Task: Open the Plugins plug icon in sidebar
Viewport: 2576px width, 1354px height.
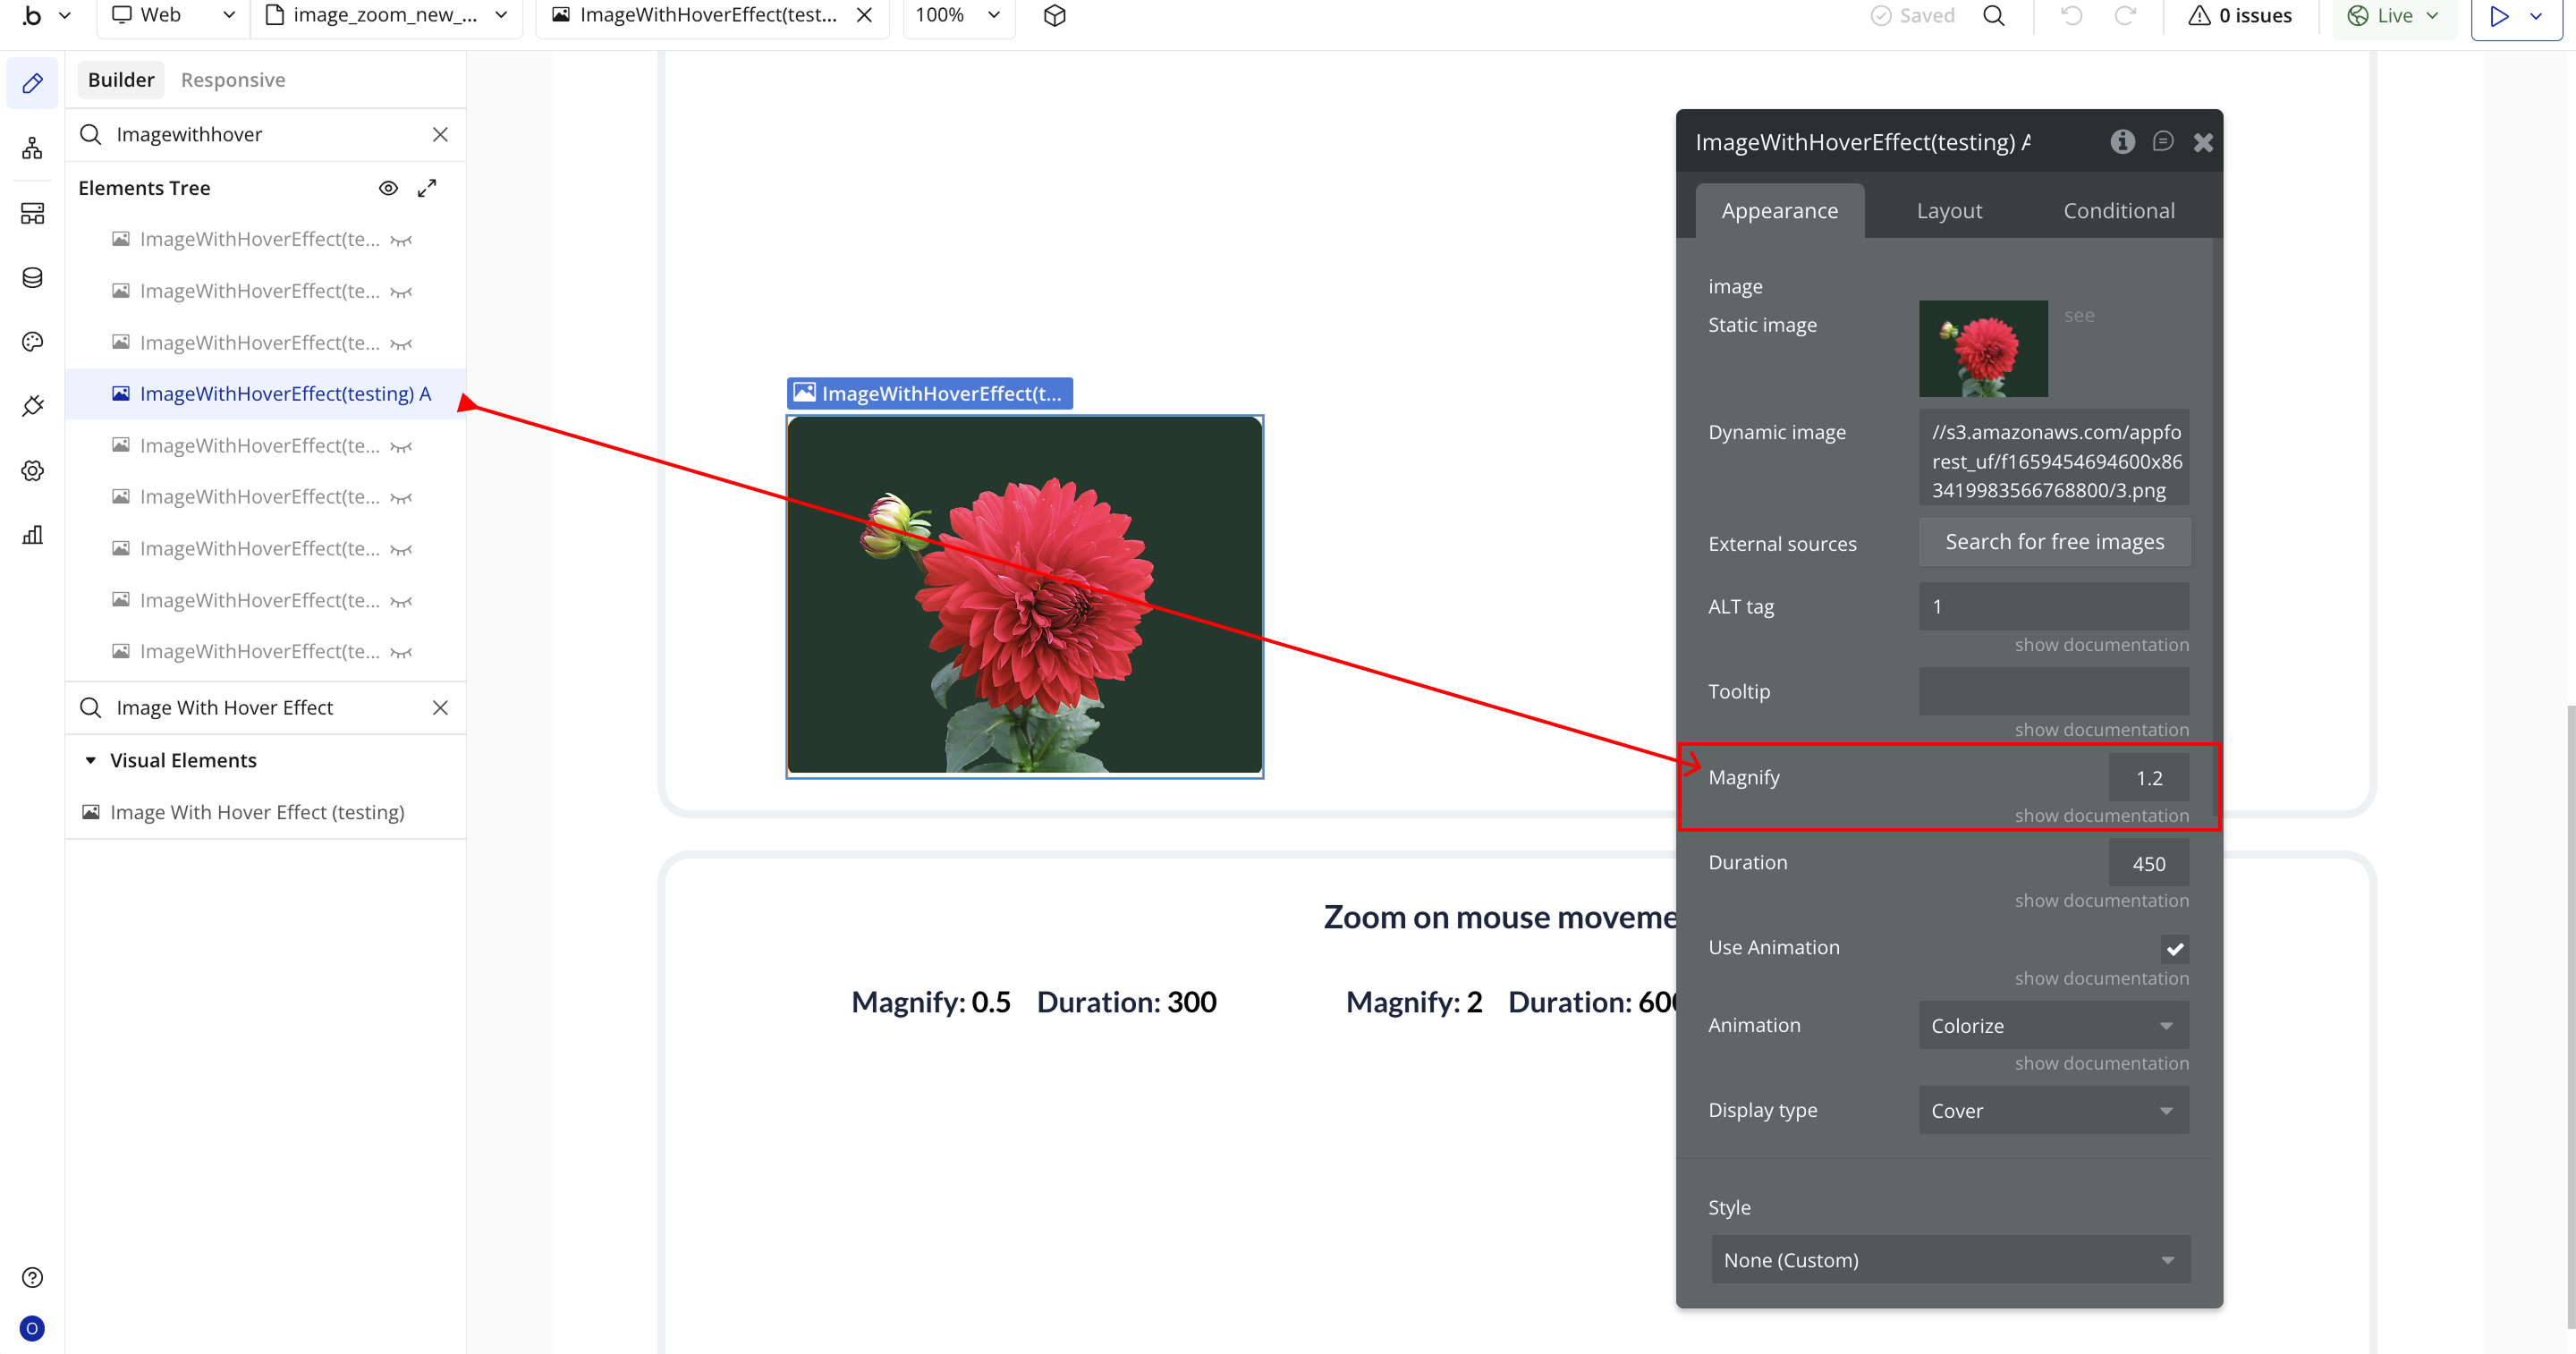Action: point(32,406)
